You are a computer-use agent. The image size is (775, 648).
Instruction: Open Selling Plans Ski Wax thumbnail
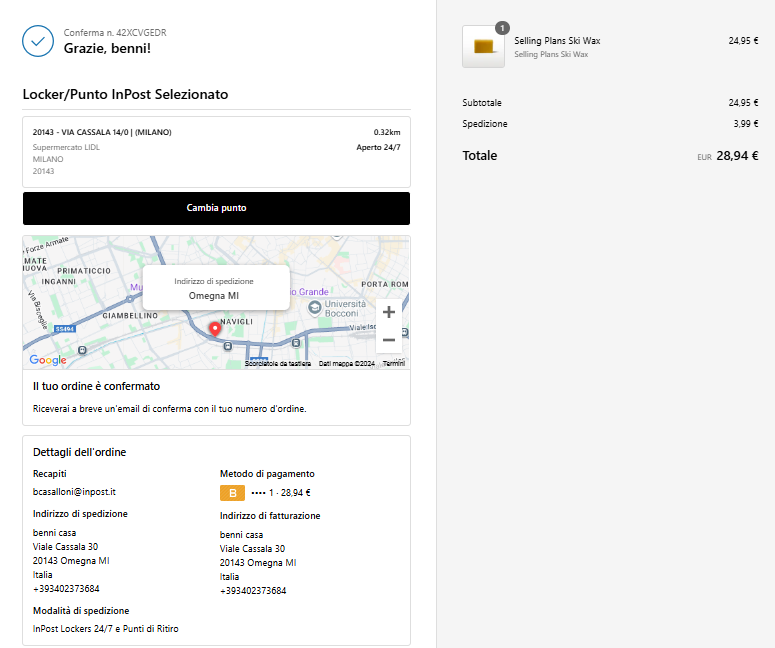[483, 46]
